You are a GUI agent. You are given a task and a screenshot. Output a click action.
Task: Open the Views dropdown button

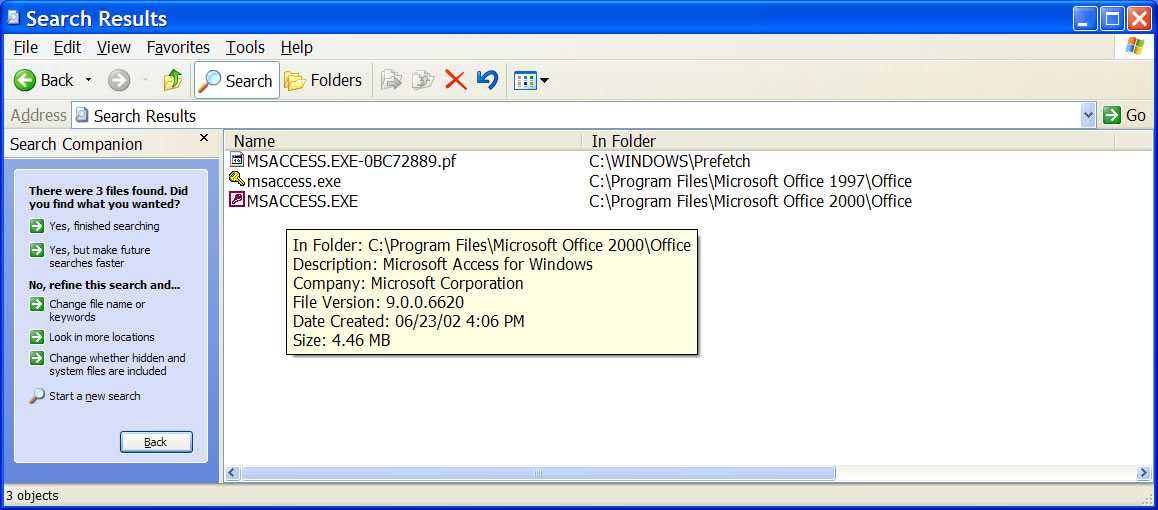(532, 80)
